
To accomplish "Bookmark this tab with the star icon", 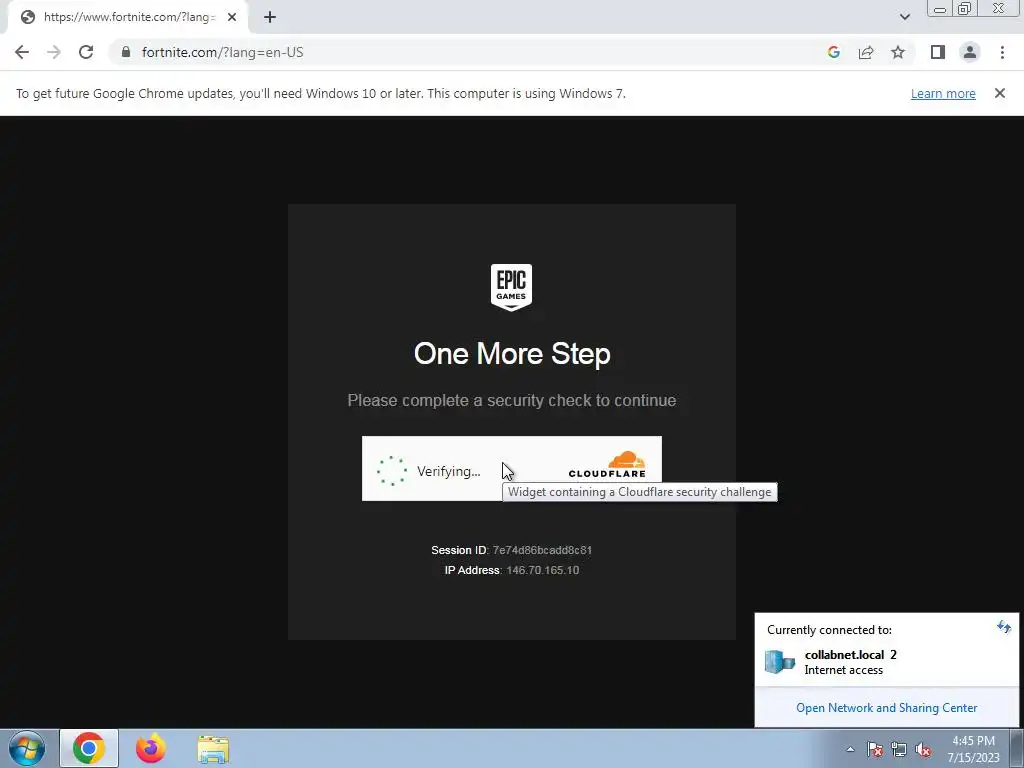I will pos(898,52).
